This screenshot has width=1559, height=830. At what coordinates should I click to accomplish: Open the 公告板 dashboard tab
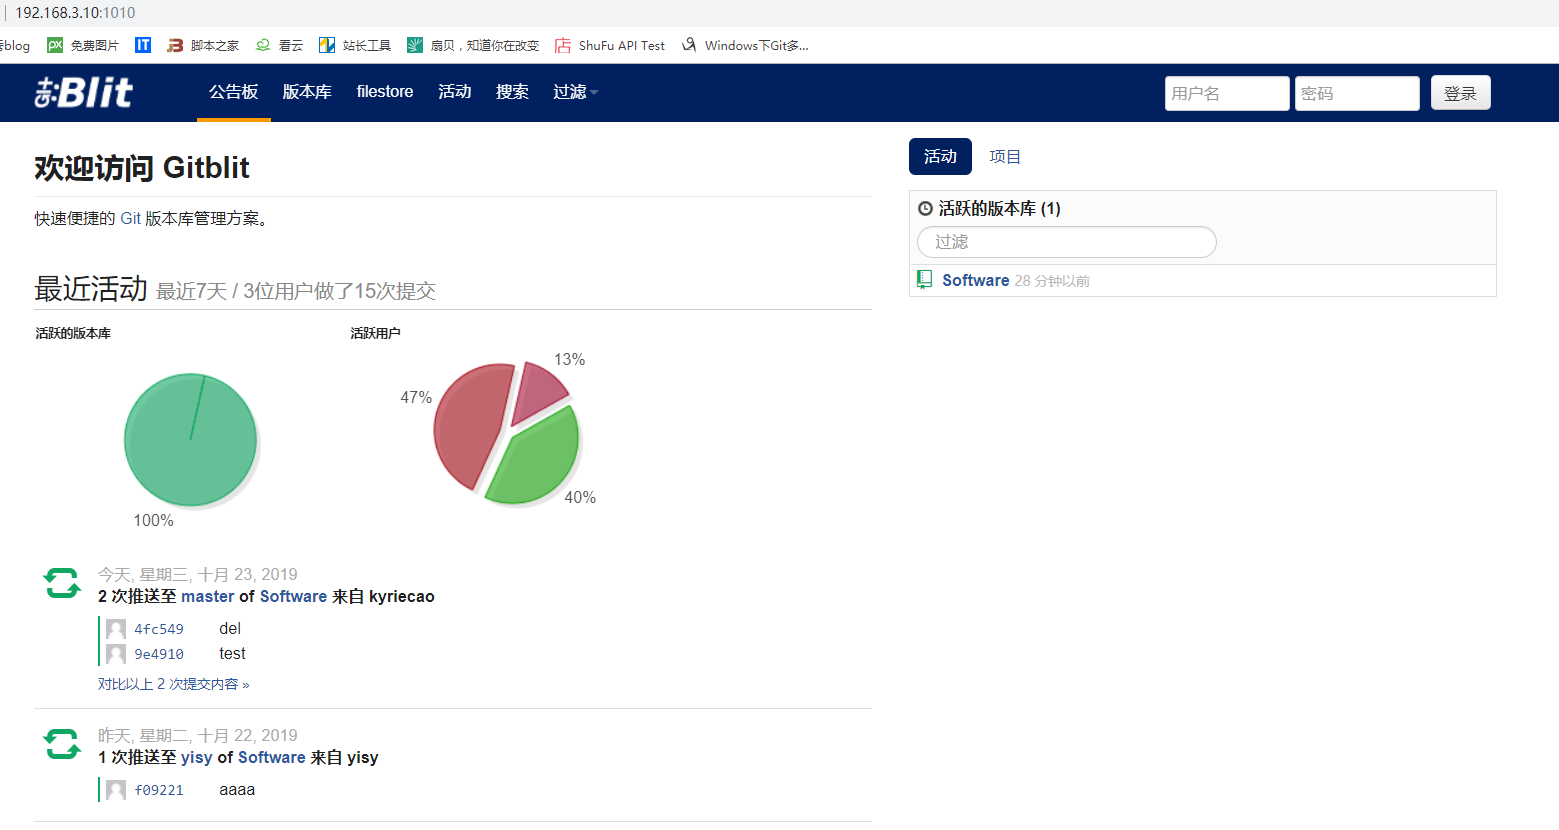233,92
